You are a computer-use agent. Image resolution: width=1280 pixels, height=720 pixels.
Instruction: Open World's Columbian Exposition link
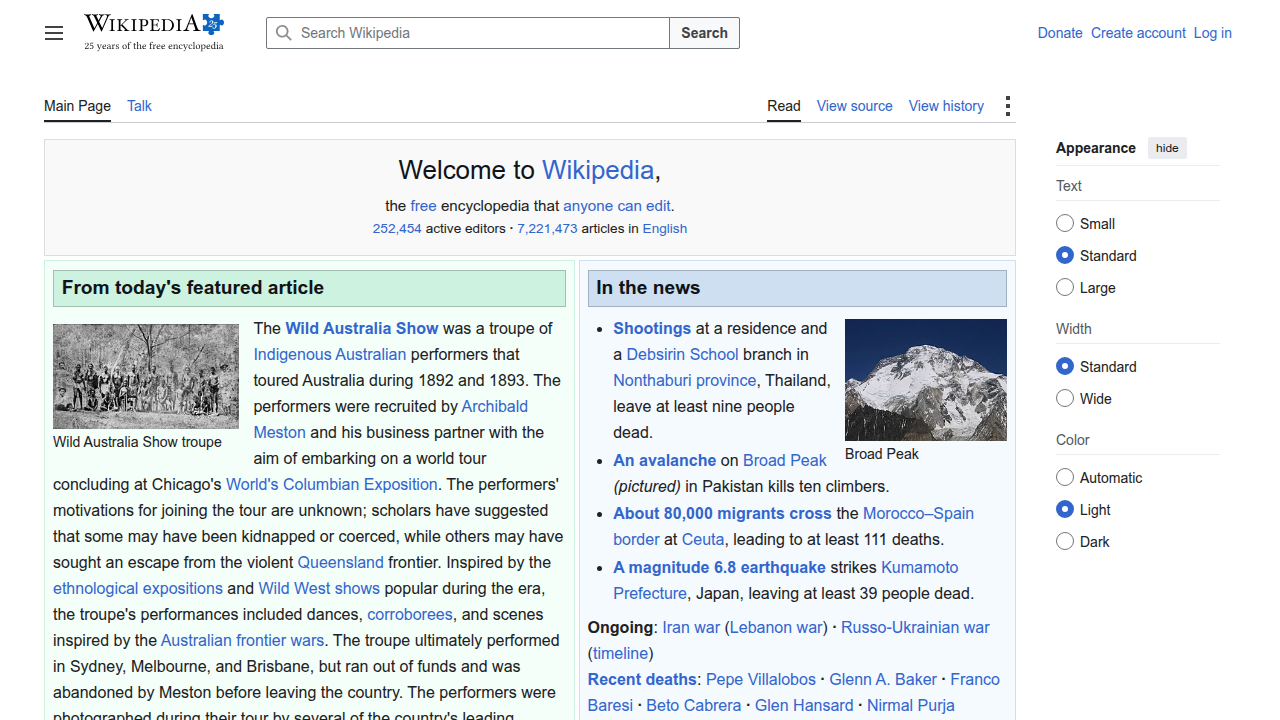click(332, 484)
